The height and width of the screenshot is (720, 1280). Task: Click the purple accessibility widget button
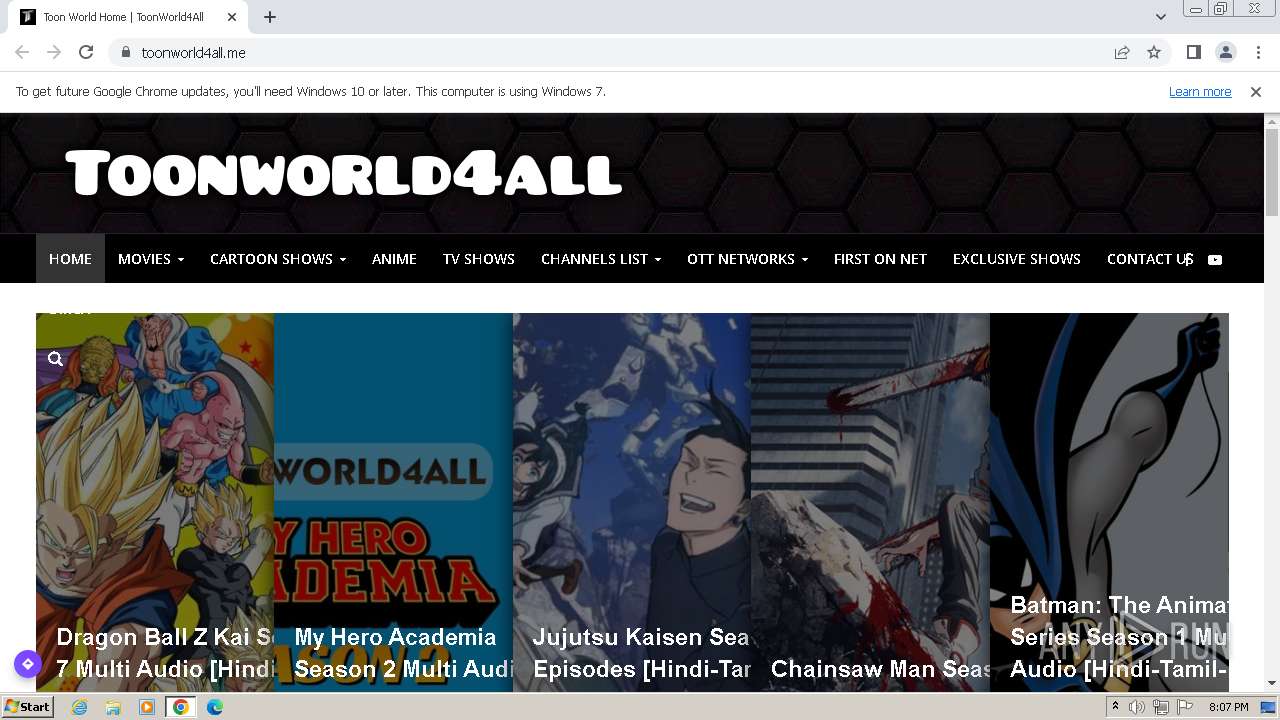(x=27, y=663)
